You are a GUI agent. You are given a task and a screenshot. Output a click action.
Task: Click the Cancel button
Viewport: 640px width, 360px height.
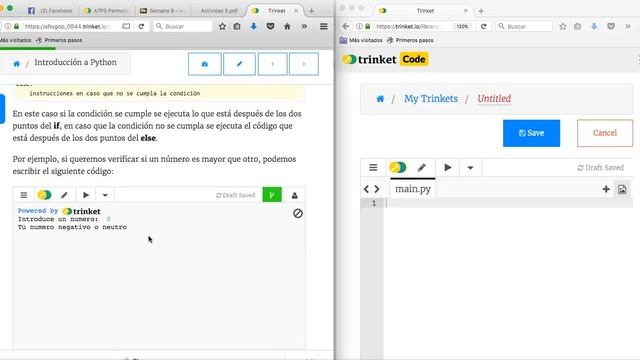point(605,133)
